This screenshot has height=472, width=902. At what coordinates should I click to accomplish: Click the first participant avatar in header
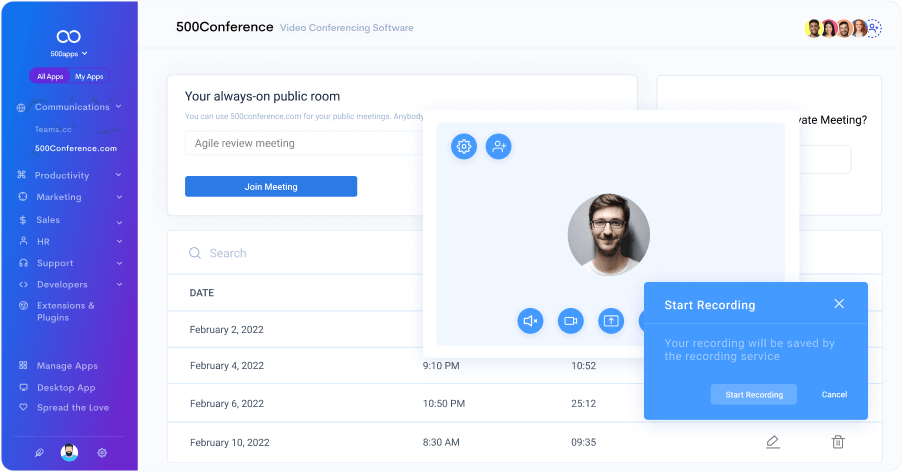[813, 28]
